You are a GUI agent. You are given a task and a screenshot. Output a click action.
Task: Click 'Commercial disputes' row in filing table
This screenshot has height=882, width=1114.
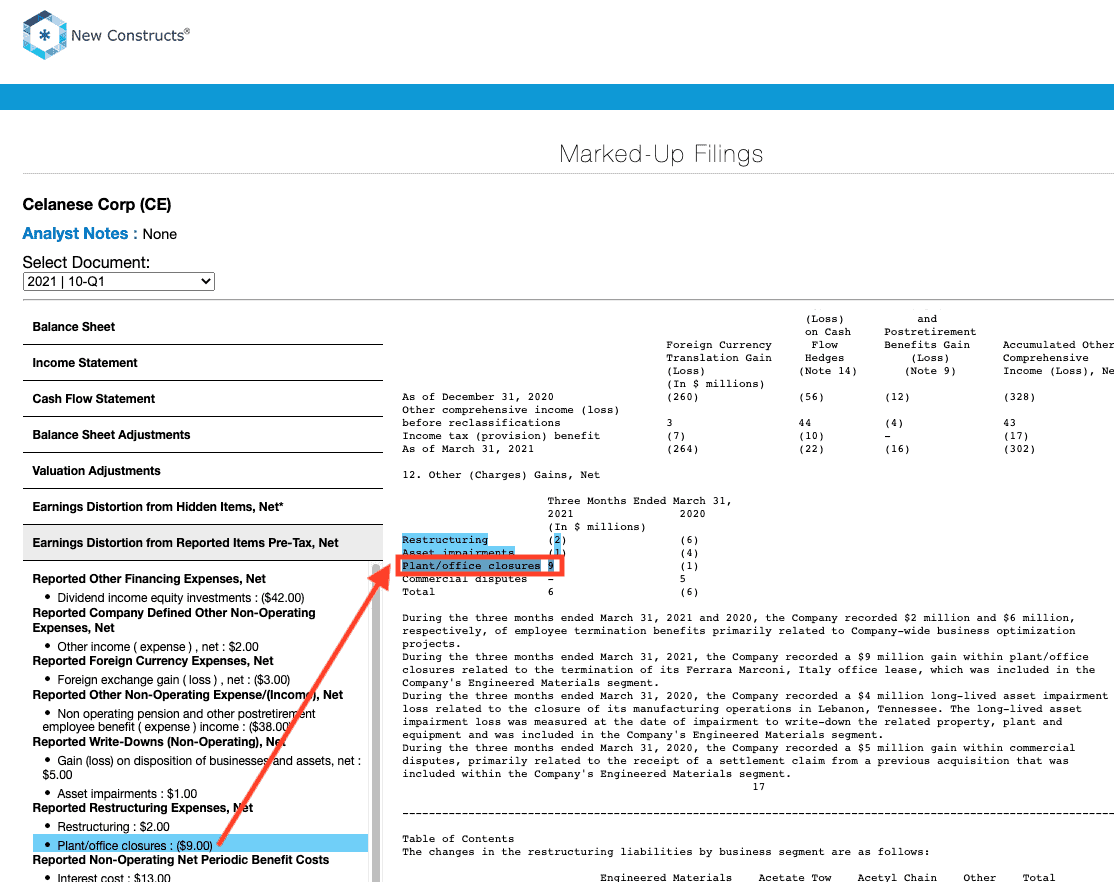click(465, 579)
